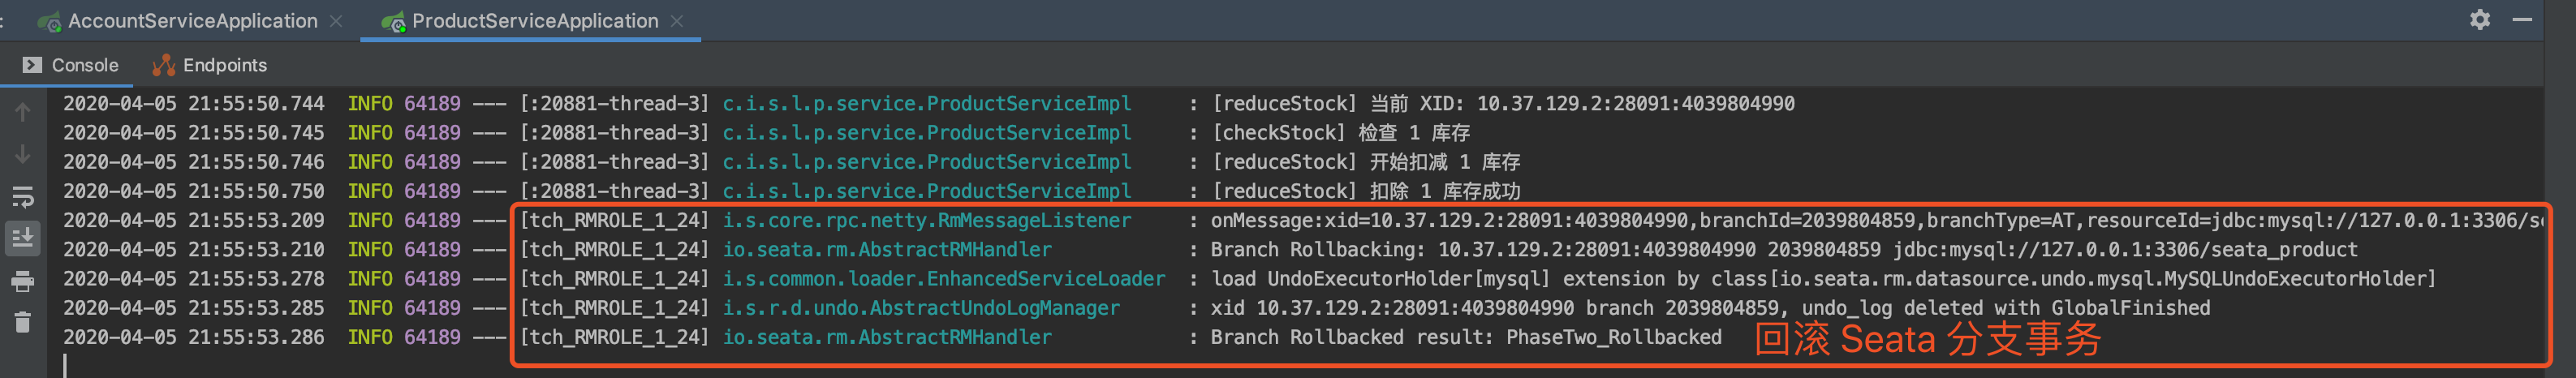The height and width of the screenshot is (378, 2576).
Task: Click the RmMessageListener class name in log
Action: tap(926, 221)
